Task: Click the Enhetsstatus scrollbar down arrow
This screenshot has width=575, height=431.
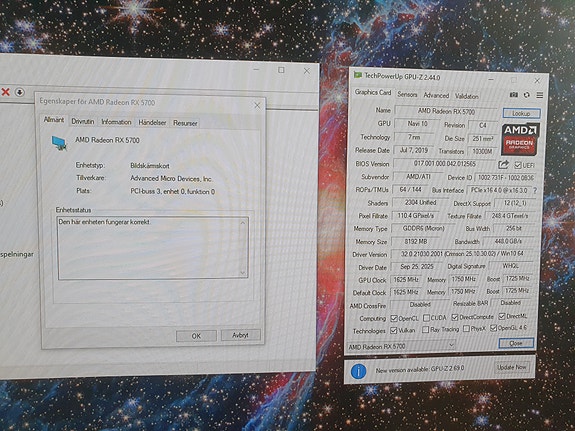Action: [242, 273]
